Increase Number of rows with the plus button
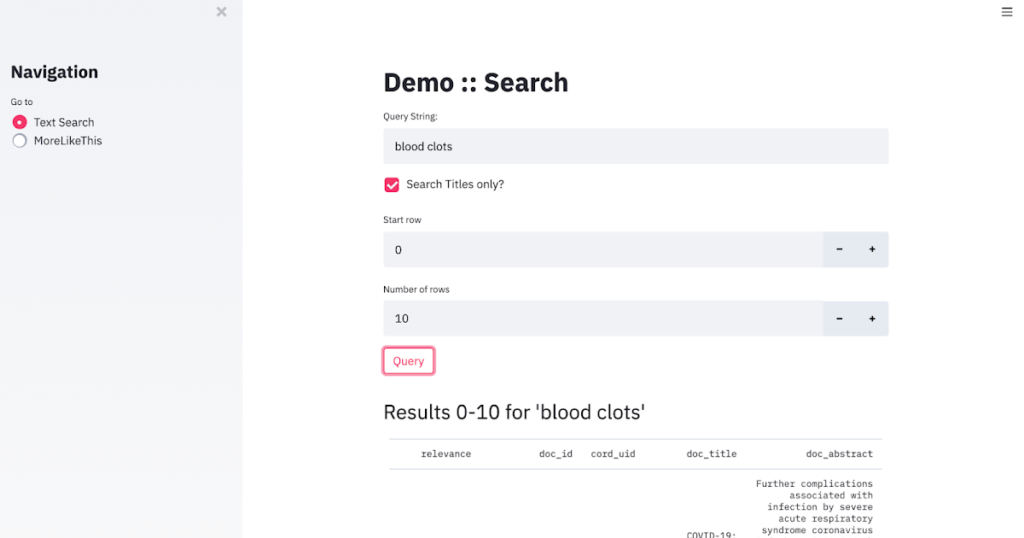This screenshot has width=1024, height=538. pyautogui.click(x=872, y=319)
